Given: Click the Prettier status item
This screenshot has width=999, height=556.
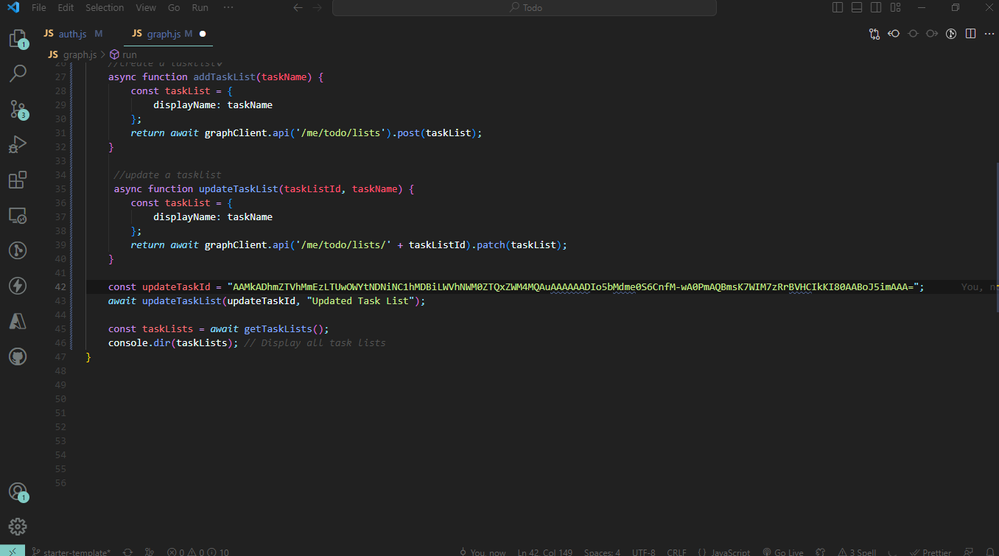Looking at the screenshot, I should 930,552.
